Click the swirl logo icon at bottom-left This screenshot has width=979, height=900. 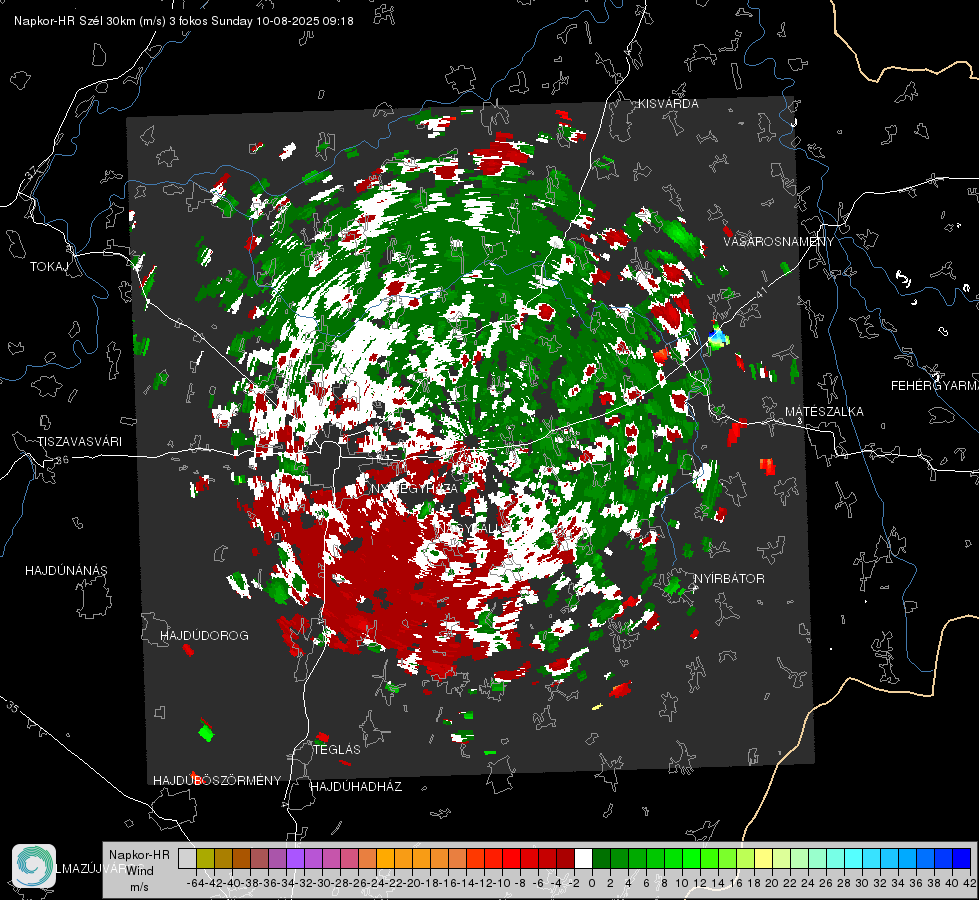34,866
